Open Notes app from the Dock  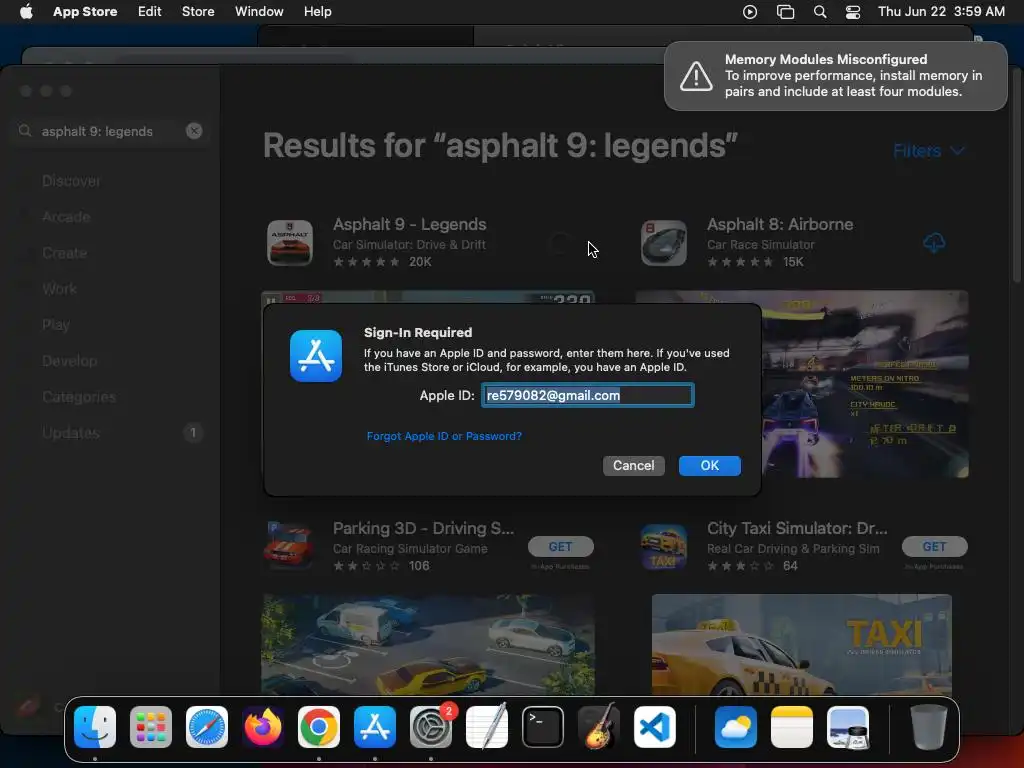point(792,727)
